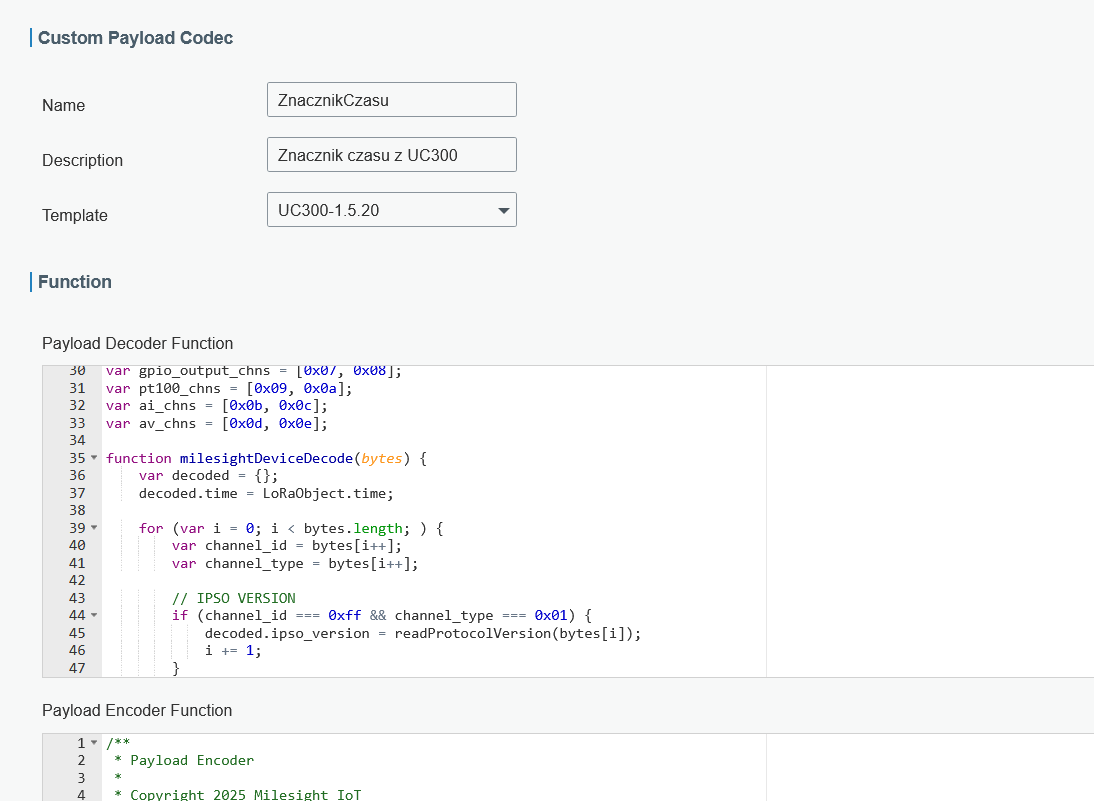
Task: Collapse the for loop fold at line 39
Action: click(x=94, y=528)
